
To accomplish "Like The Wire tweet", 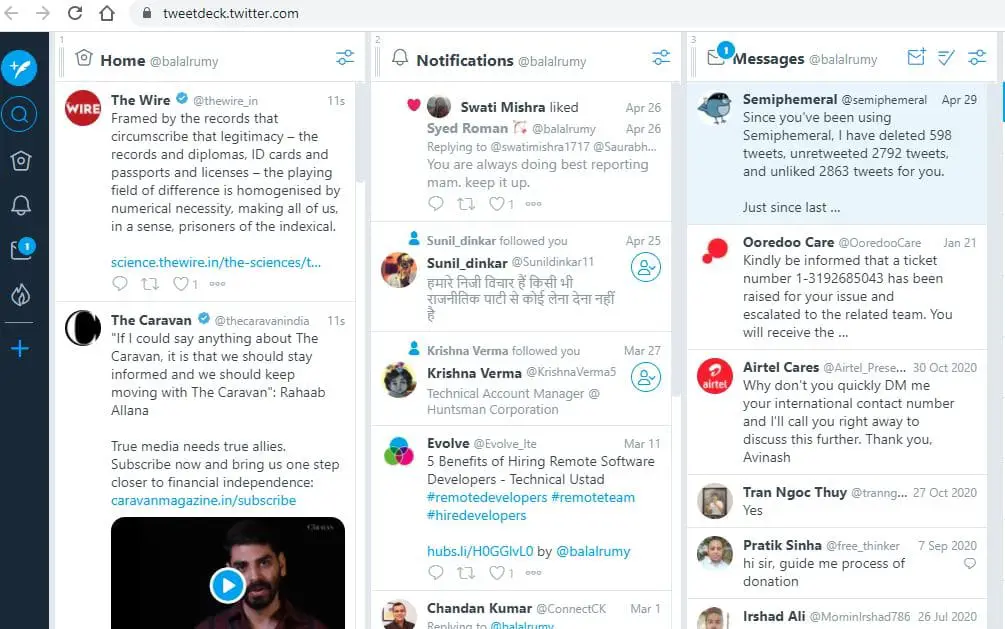I will click(x=181, y=283).
